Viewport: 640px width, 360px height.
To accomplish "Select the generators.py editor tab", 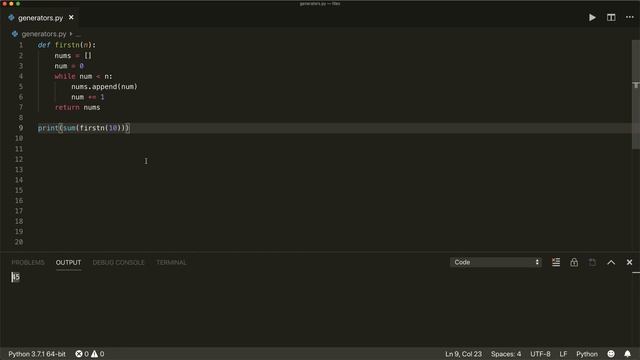I will tap(40, 18).
